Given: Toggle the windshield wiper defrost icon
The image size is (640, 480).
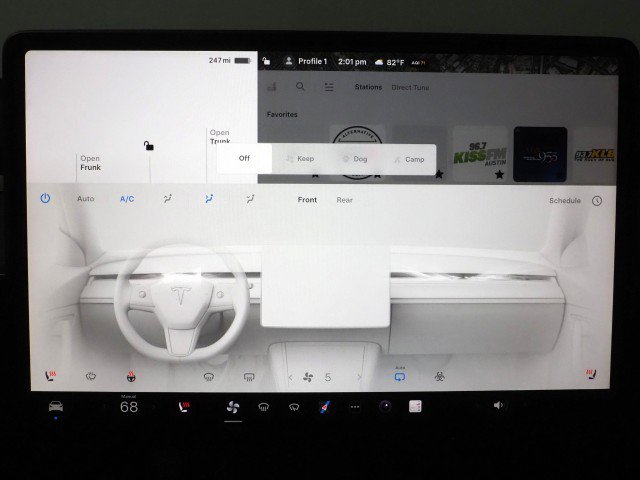Looking at the screenshot, I should [x=91, y=376].
